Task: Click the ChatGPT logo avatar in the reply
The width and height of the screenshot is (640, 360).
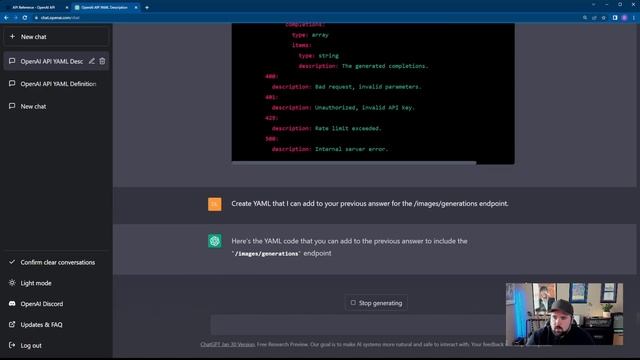Action: (215, 241)
